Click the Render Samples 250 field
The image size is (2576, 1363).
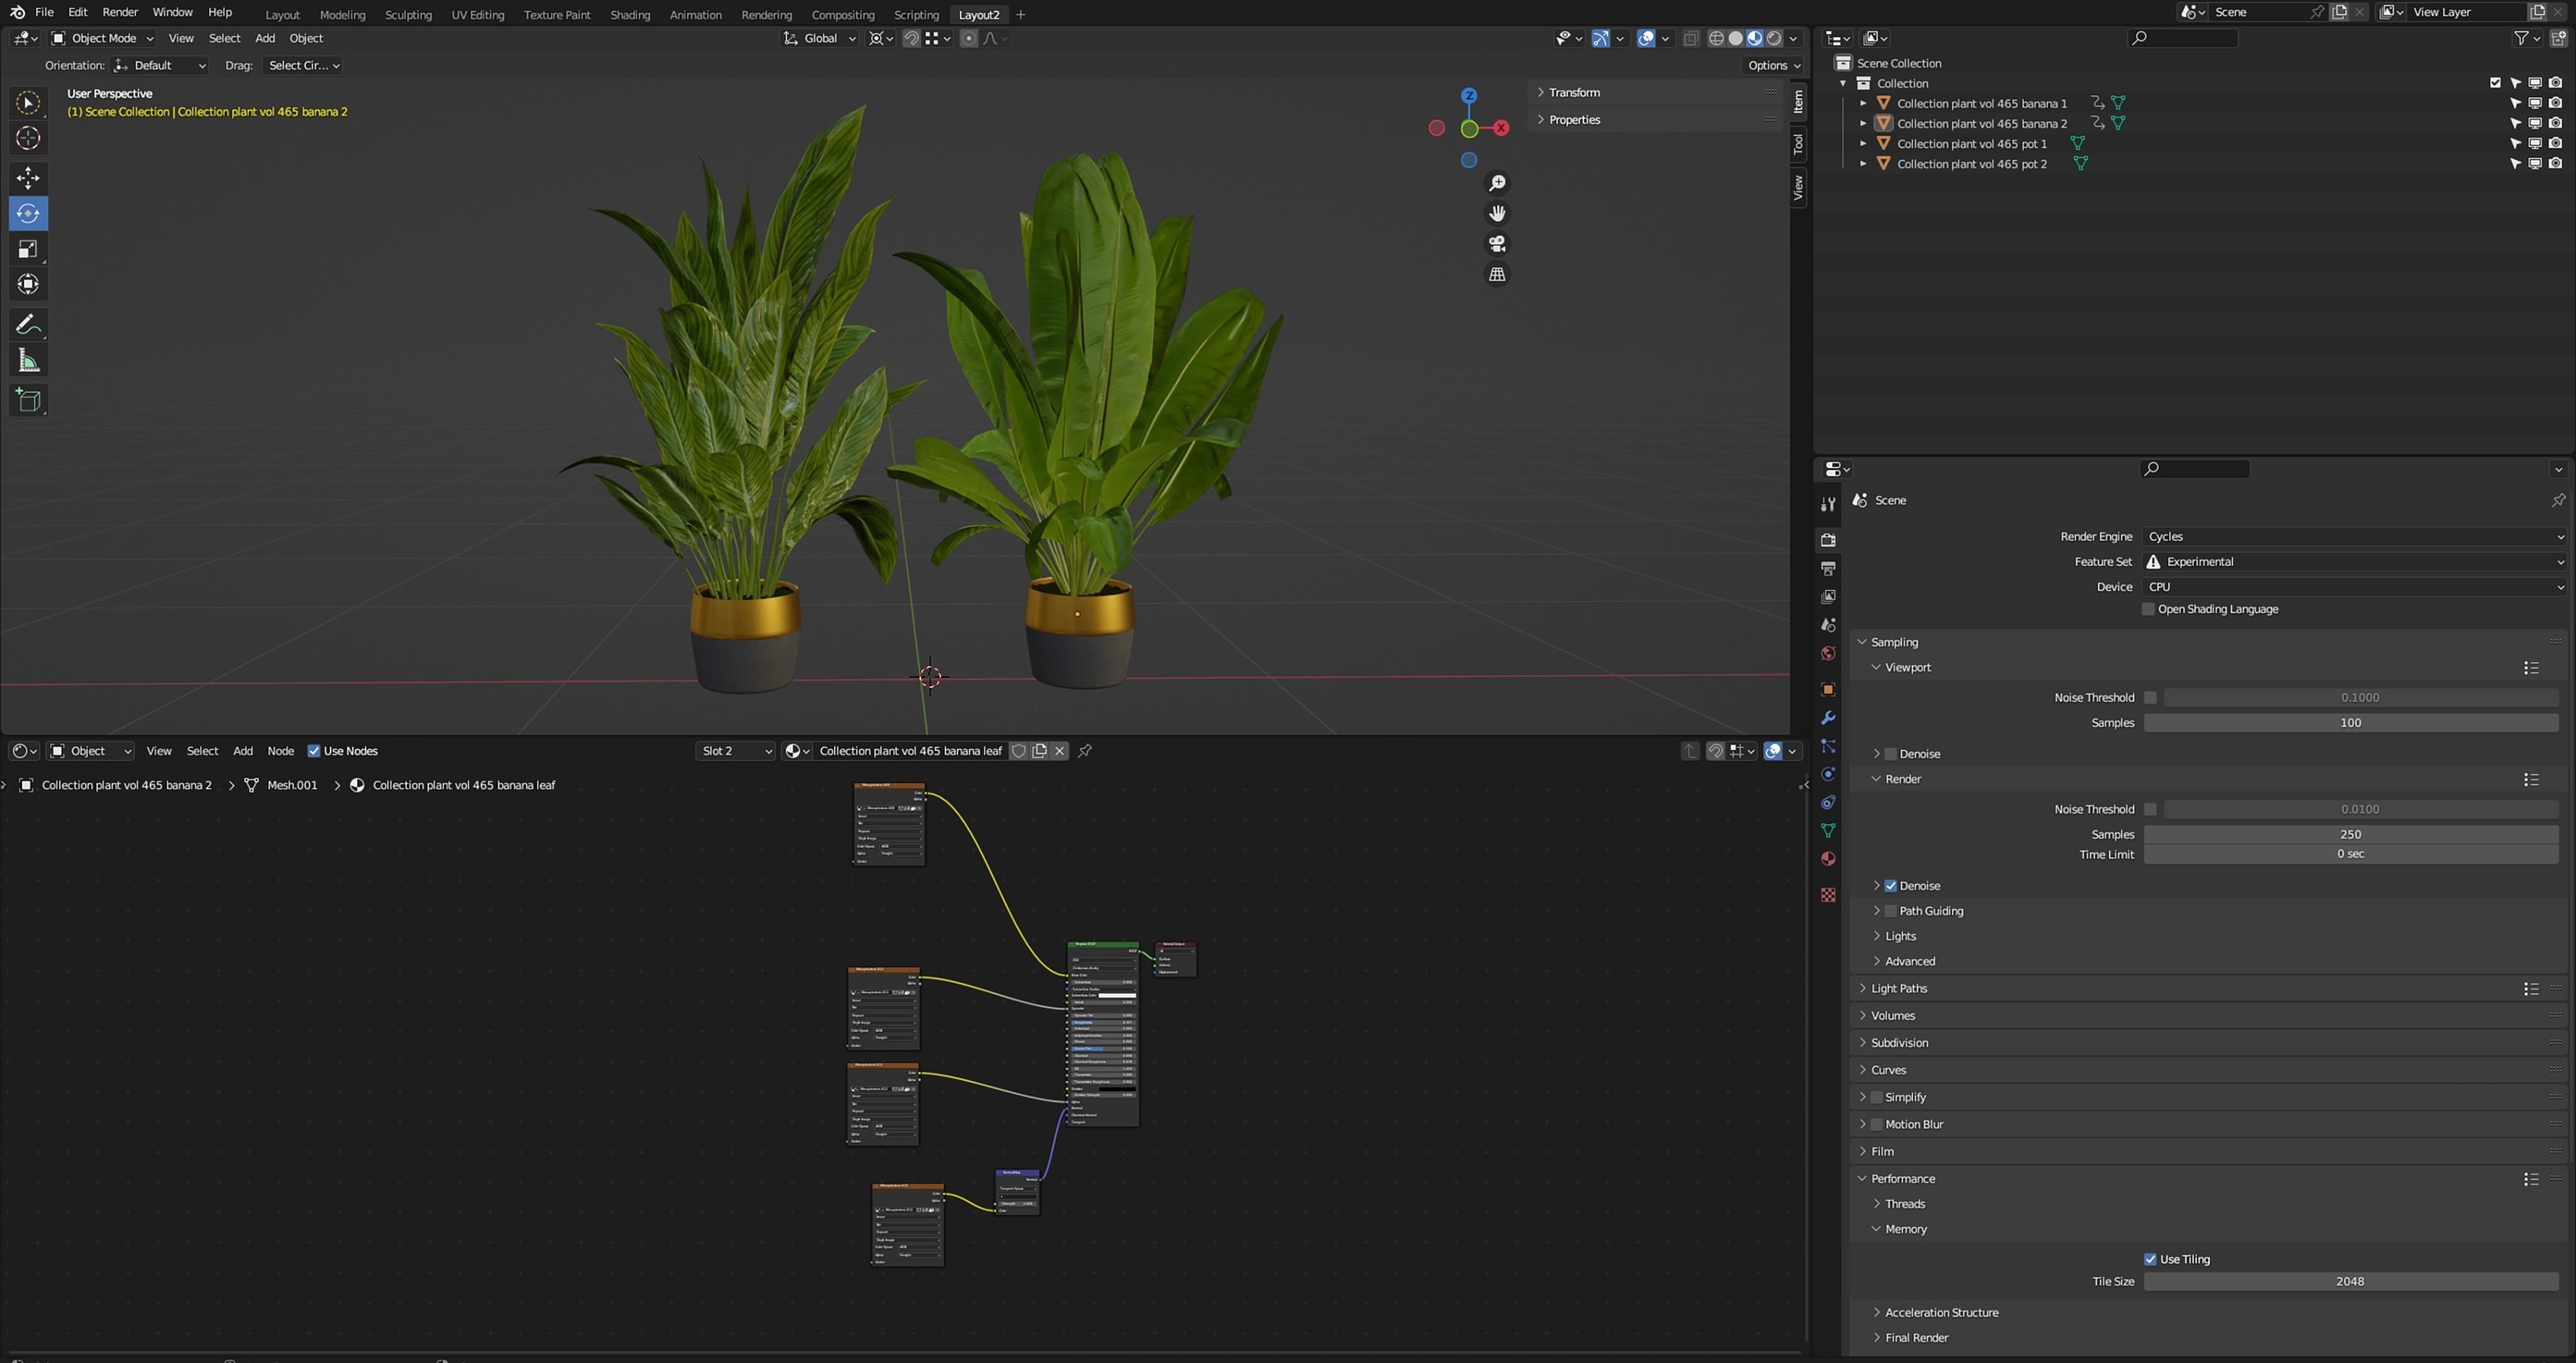point(2351,834)
